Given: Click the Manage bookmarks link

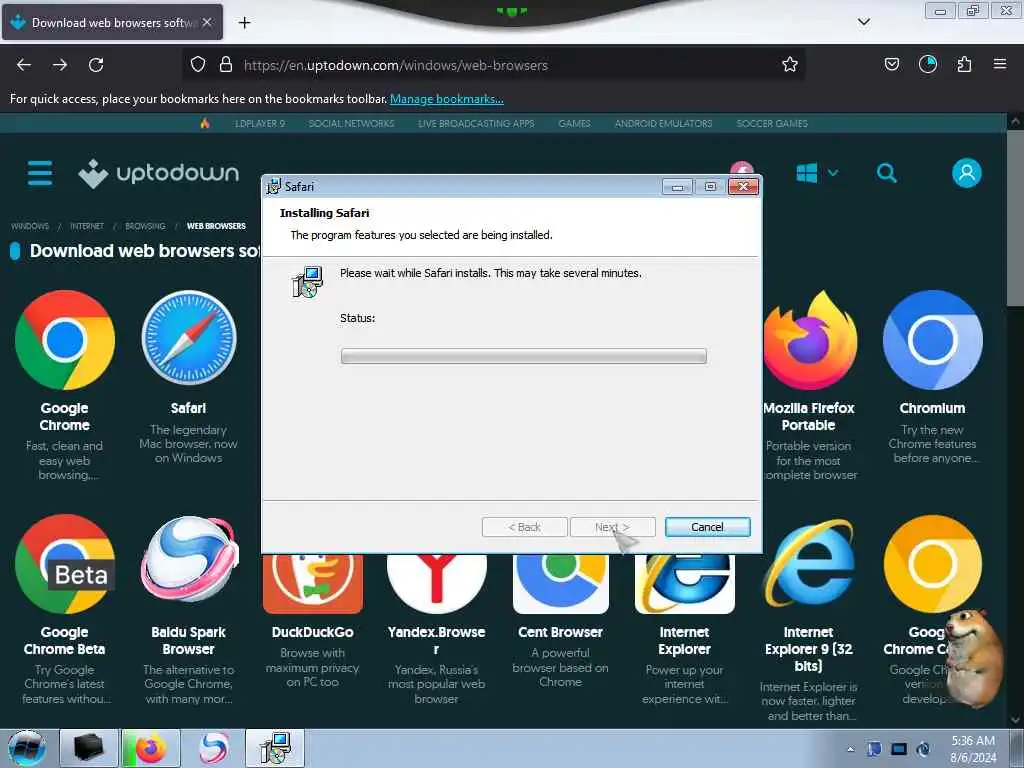Looking at the screenshot, I should [x=447, y=99].
